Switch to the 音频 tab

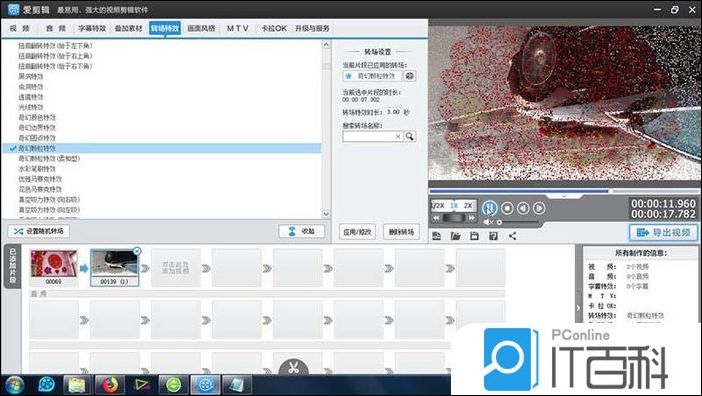coord(56,28)
